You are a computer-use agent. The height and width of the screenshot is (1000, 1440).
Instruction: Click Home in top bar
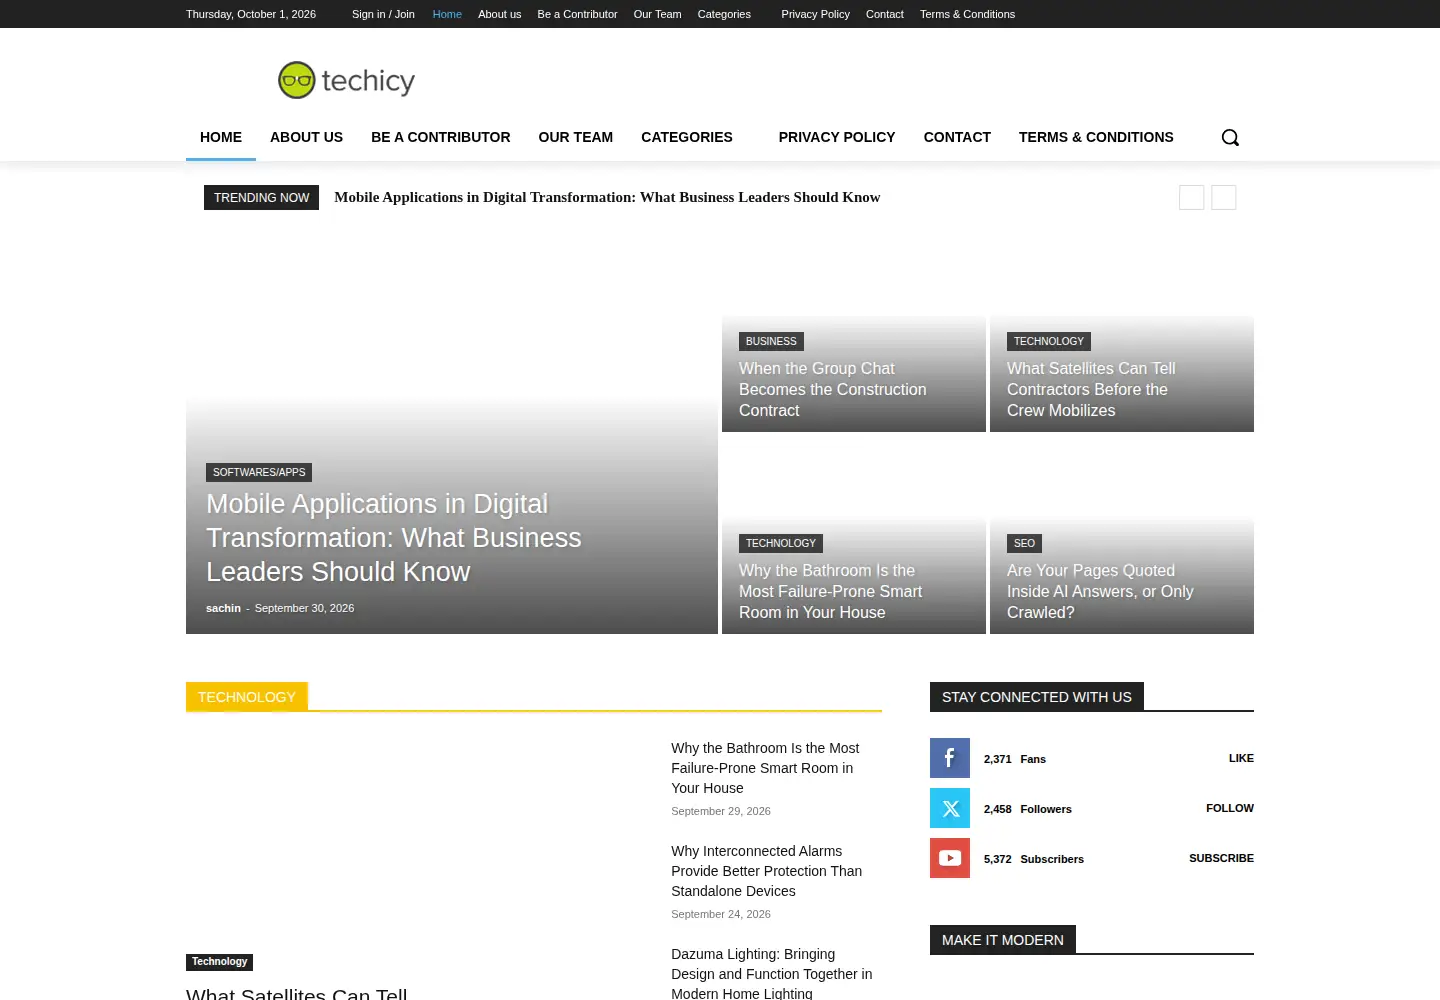(x=447, y=14)
